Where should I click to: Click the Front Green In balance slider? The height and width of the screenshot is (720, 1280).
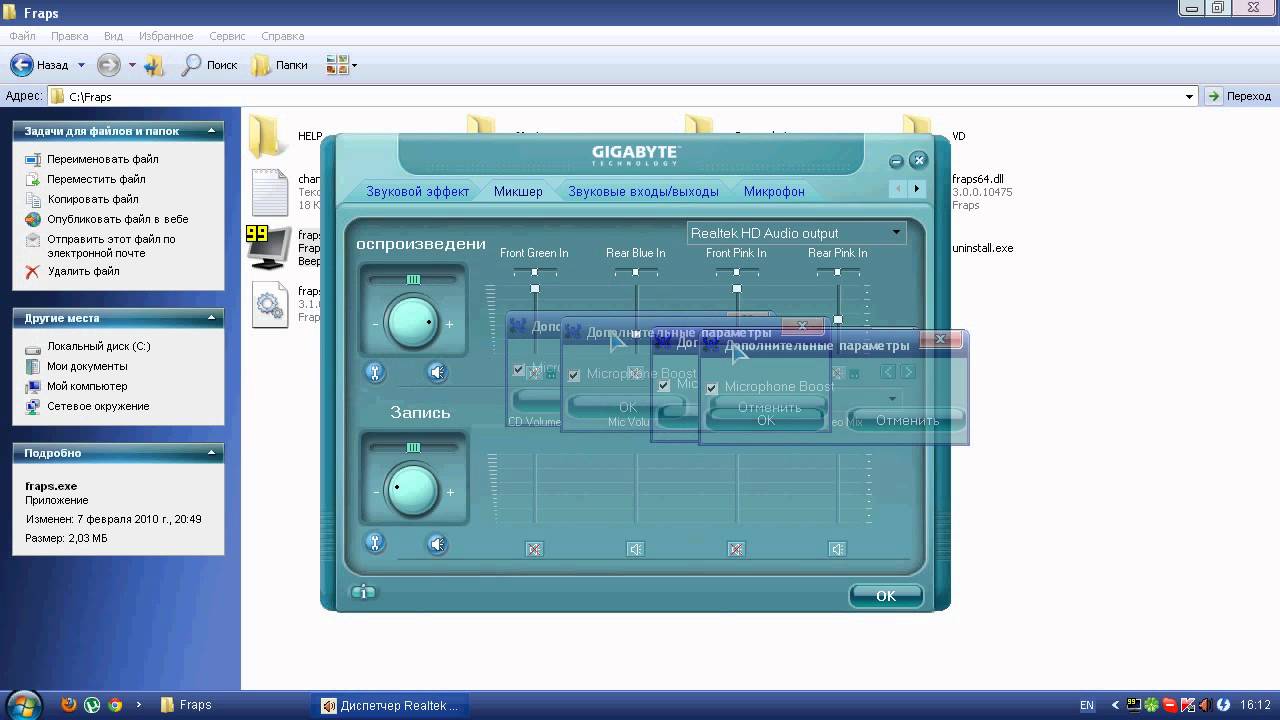pos(535,272)
